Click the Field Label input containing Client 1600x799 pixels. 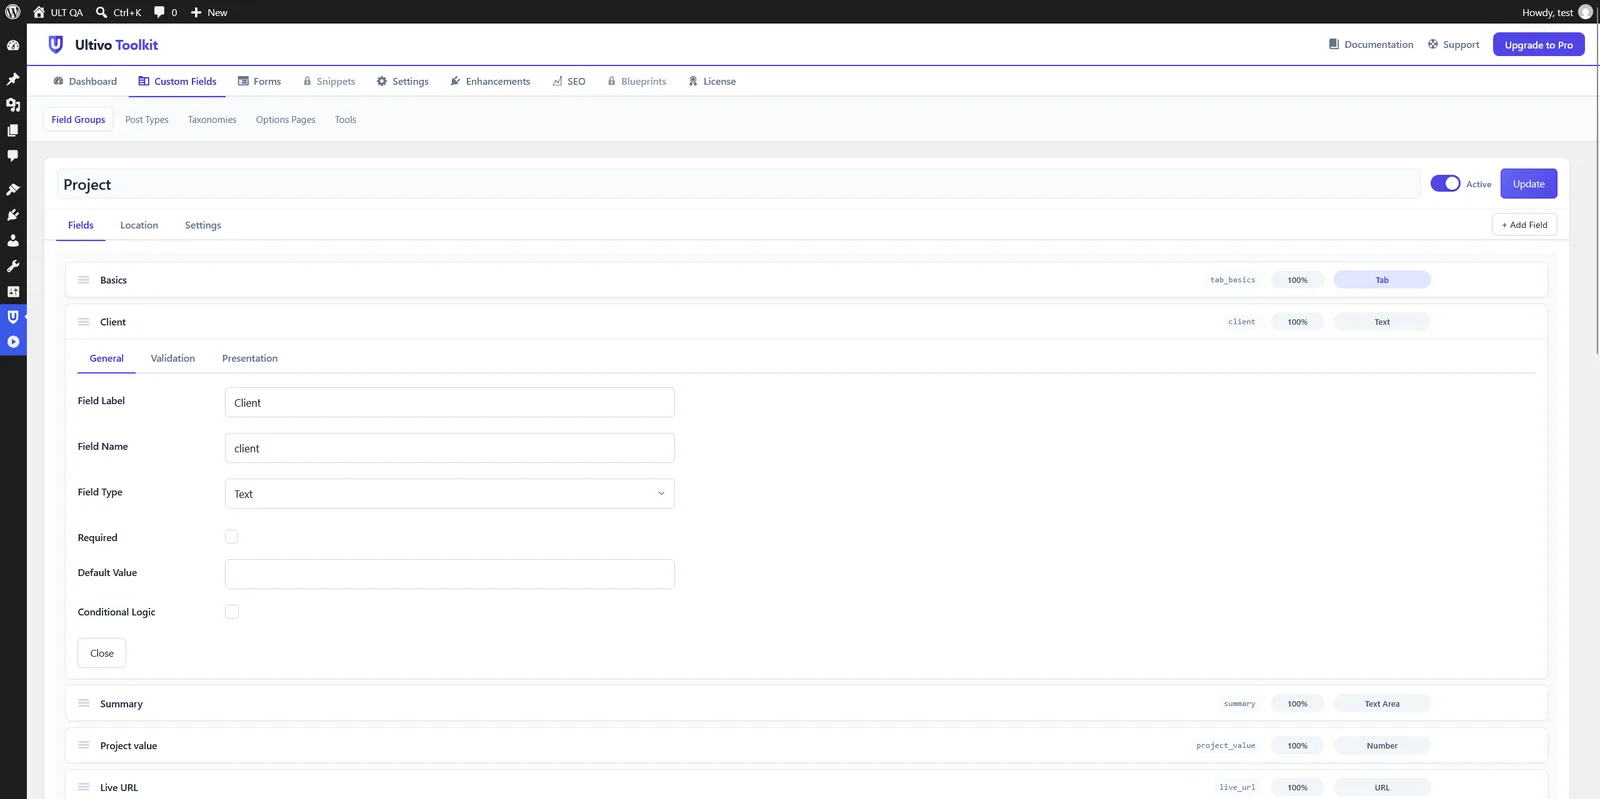point(450,403)
